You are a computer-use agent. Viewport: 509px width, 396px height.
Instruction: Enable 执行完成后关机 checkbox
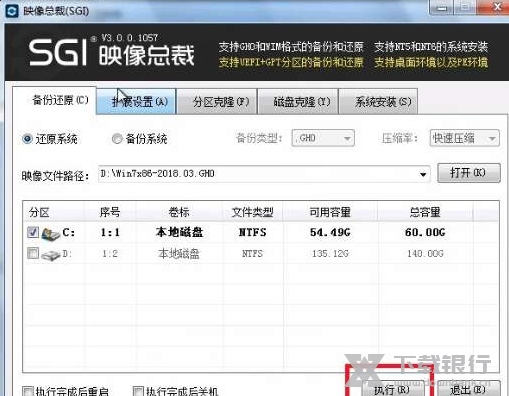coord(138,391)
